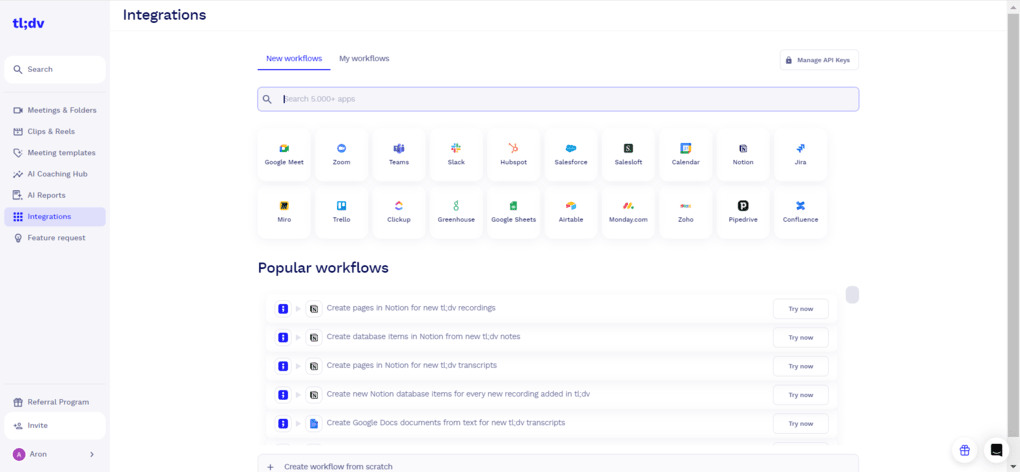Open Clips & Reels section
The image size is (1020, 472).
click(x=55, y=131)
